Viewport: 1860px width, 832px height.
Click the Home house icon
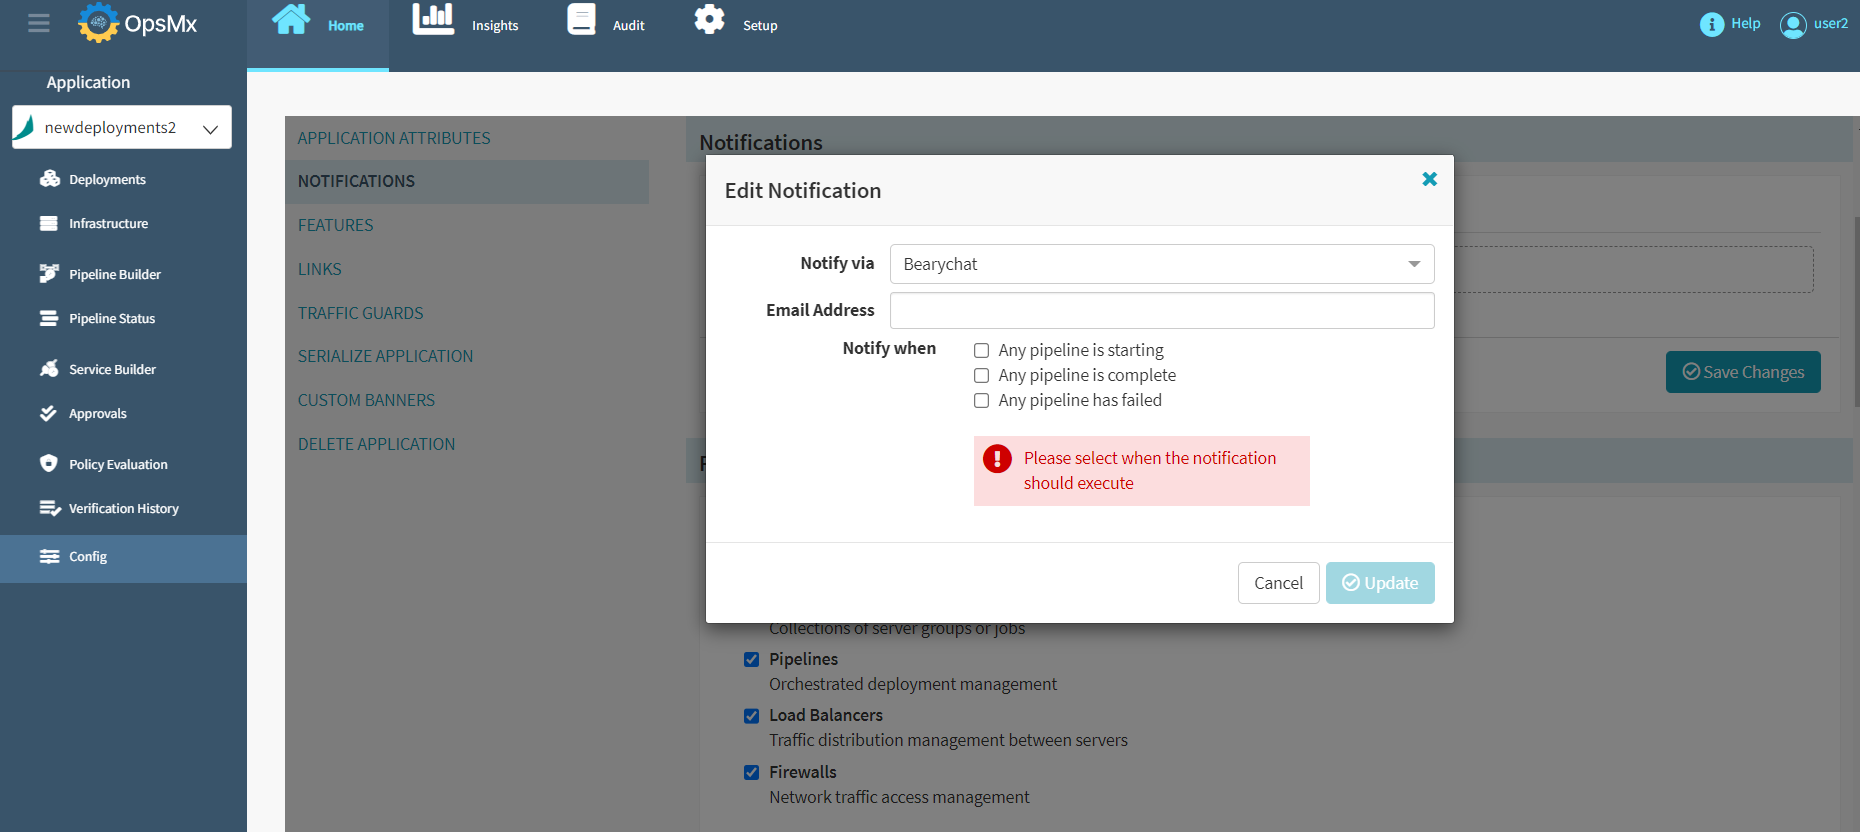[291, 20]
